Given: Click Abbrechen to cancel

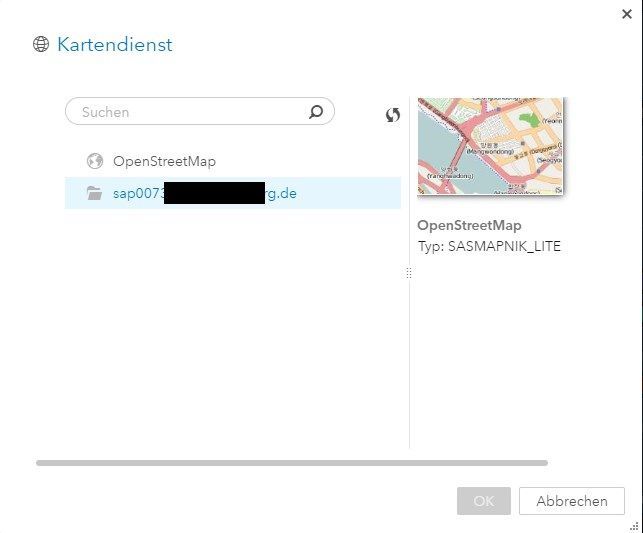Looking at the screenshot, I should point(572,501).
